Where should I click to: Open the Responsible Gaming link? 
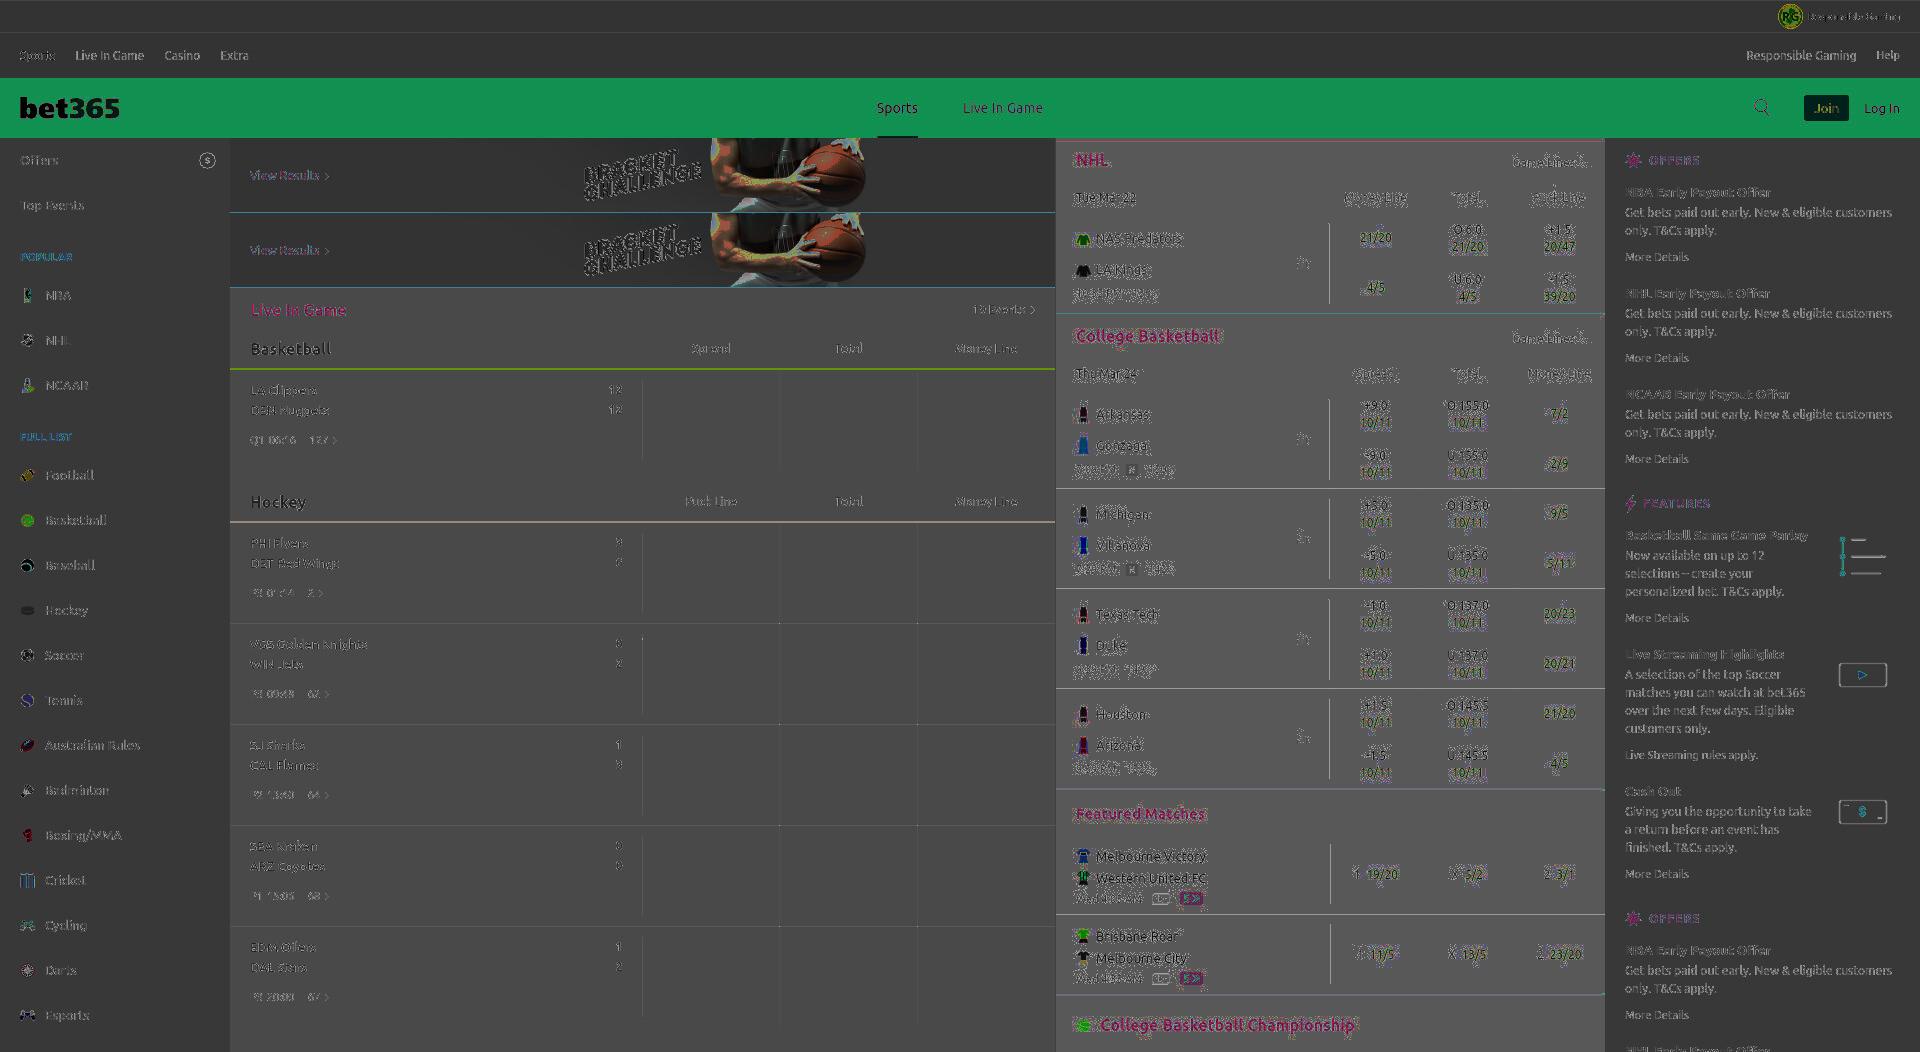coord(1800,55)
